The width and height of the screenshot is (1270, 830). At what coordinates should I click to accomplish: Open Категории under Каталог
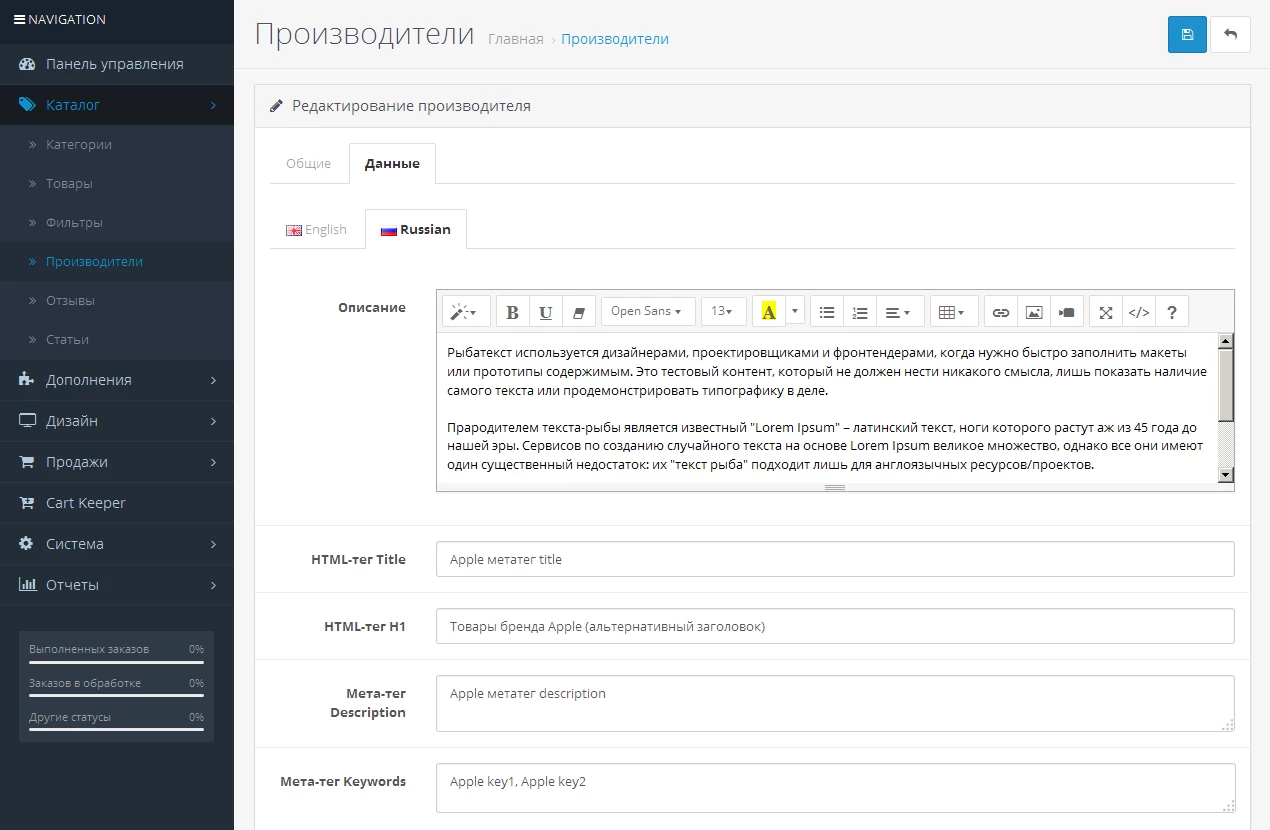(x=117, y=144)
